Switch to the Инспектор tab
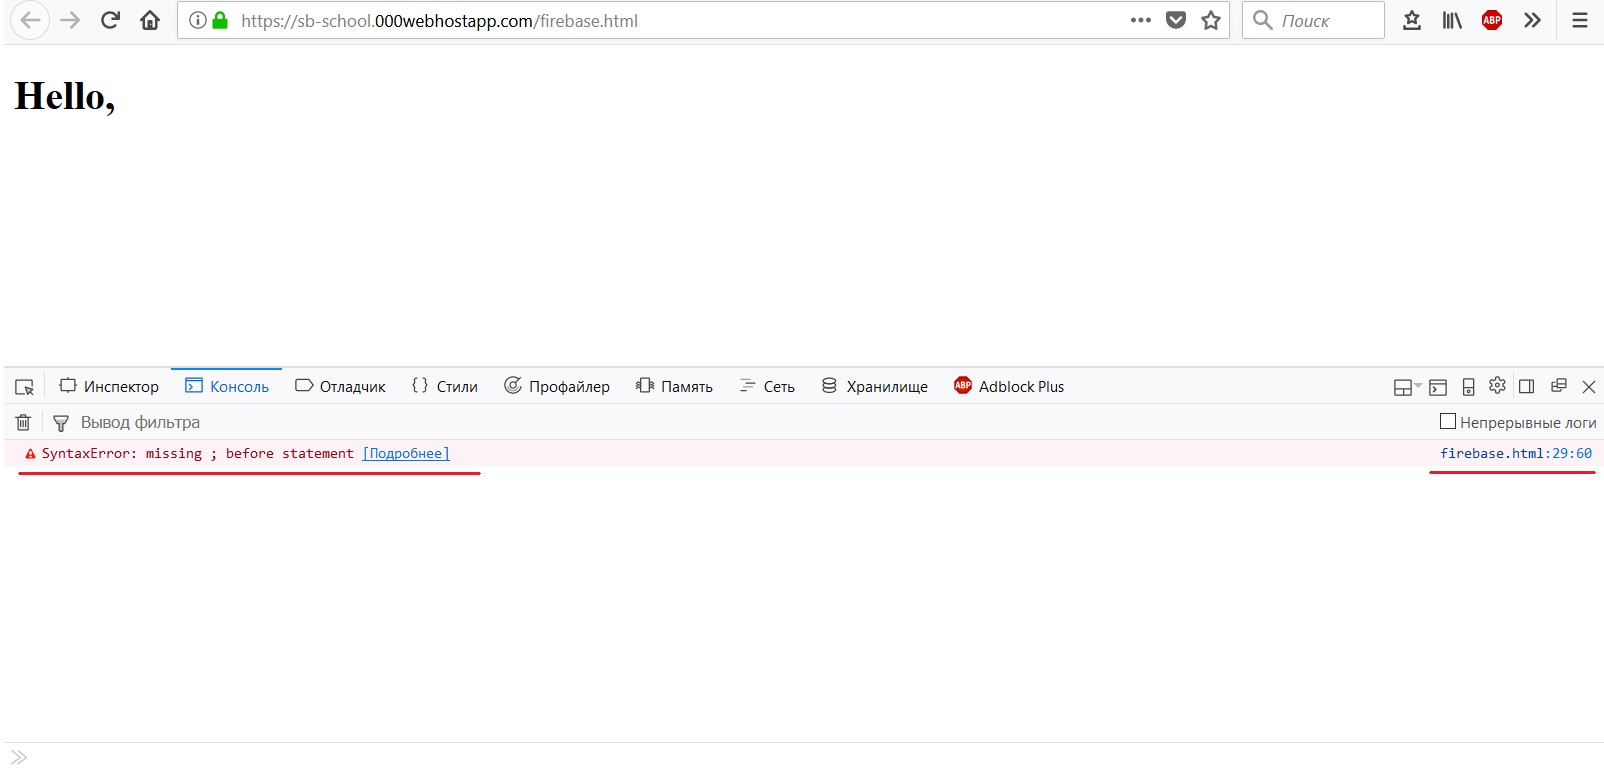This screenshot has width=1604, height=775. 109,386
